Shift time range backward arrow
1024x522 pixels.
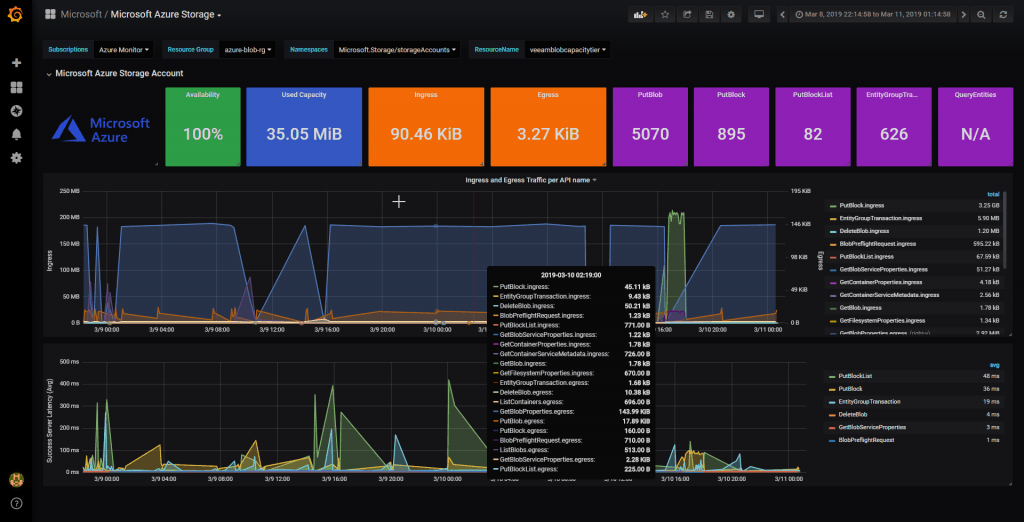tap(782, 14)
